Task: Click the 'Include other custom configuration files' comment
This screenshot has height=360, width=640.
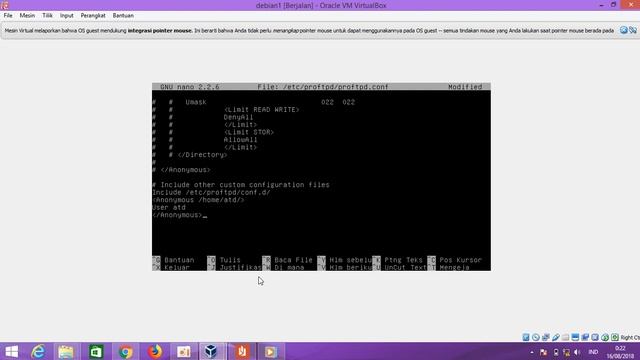Action: coord(241,185)
